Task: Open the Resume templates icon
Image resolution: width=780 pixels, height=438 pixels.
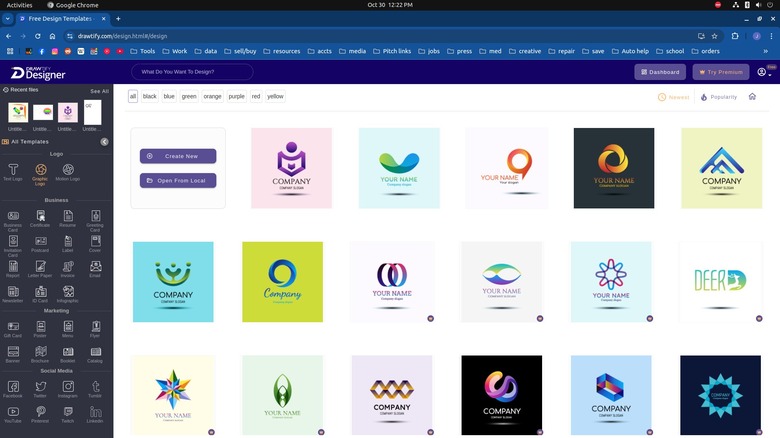Action: click(x=67, y=217)
